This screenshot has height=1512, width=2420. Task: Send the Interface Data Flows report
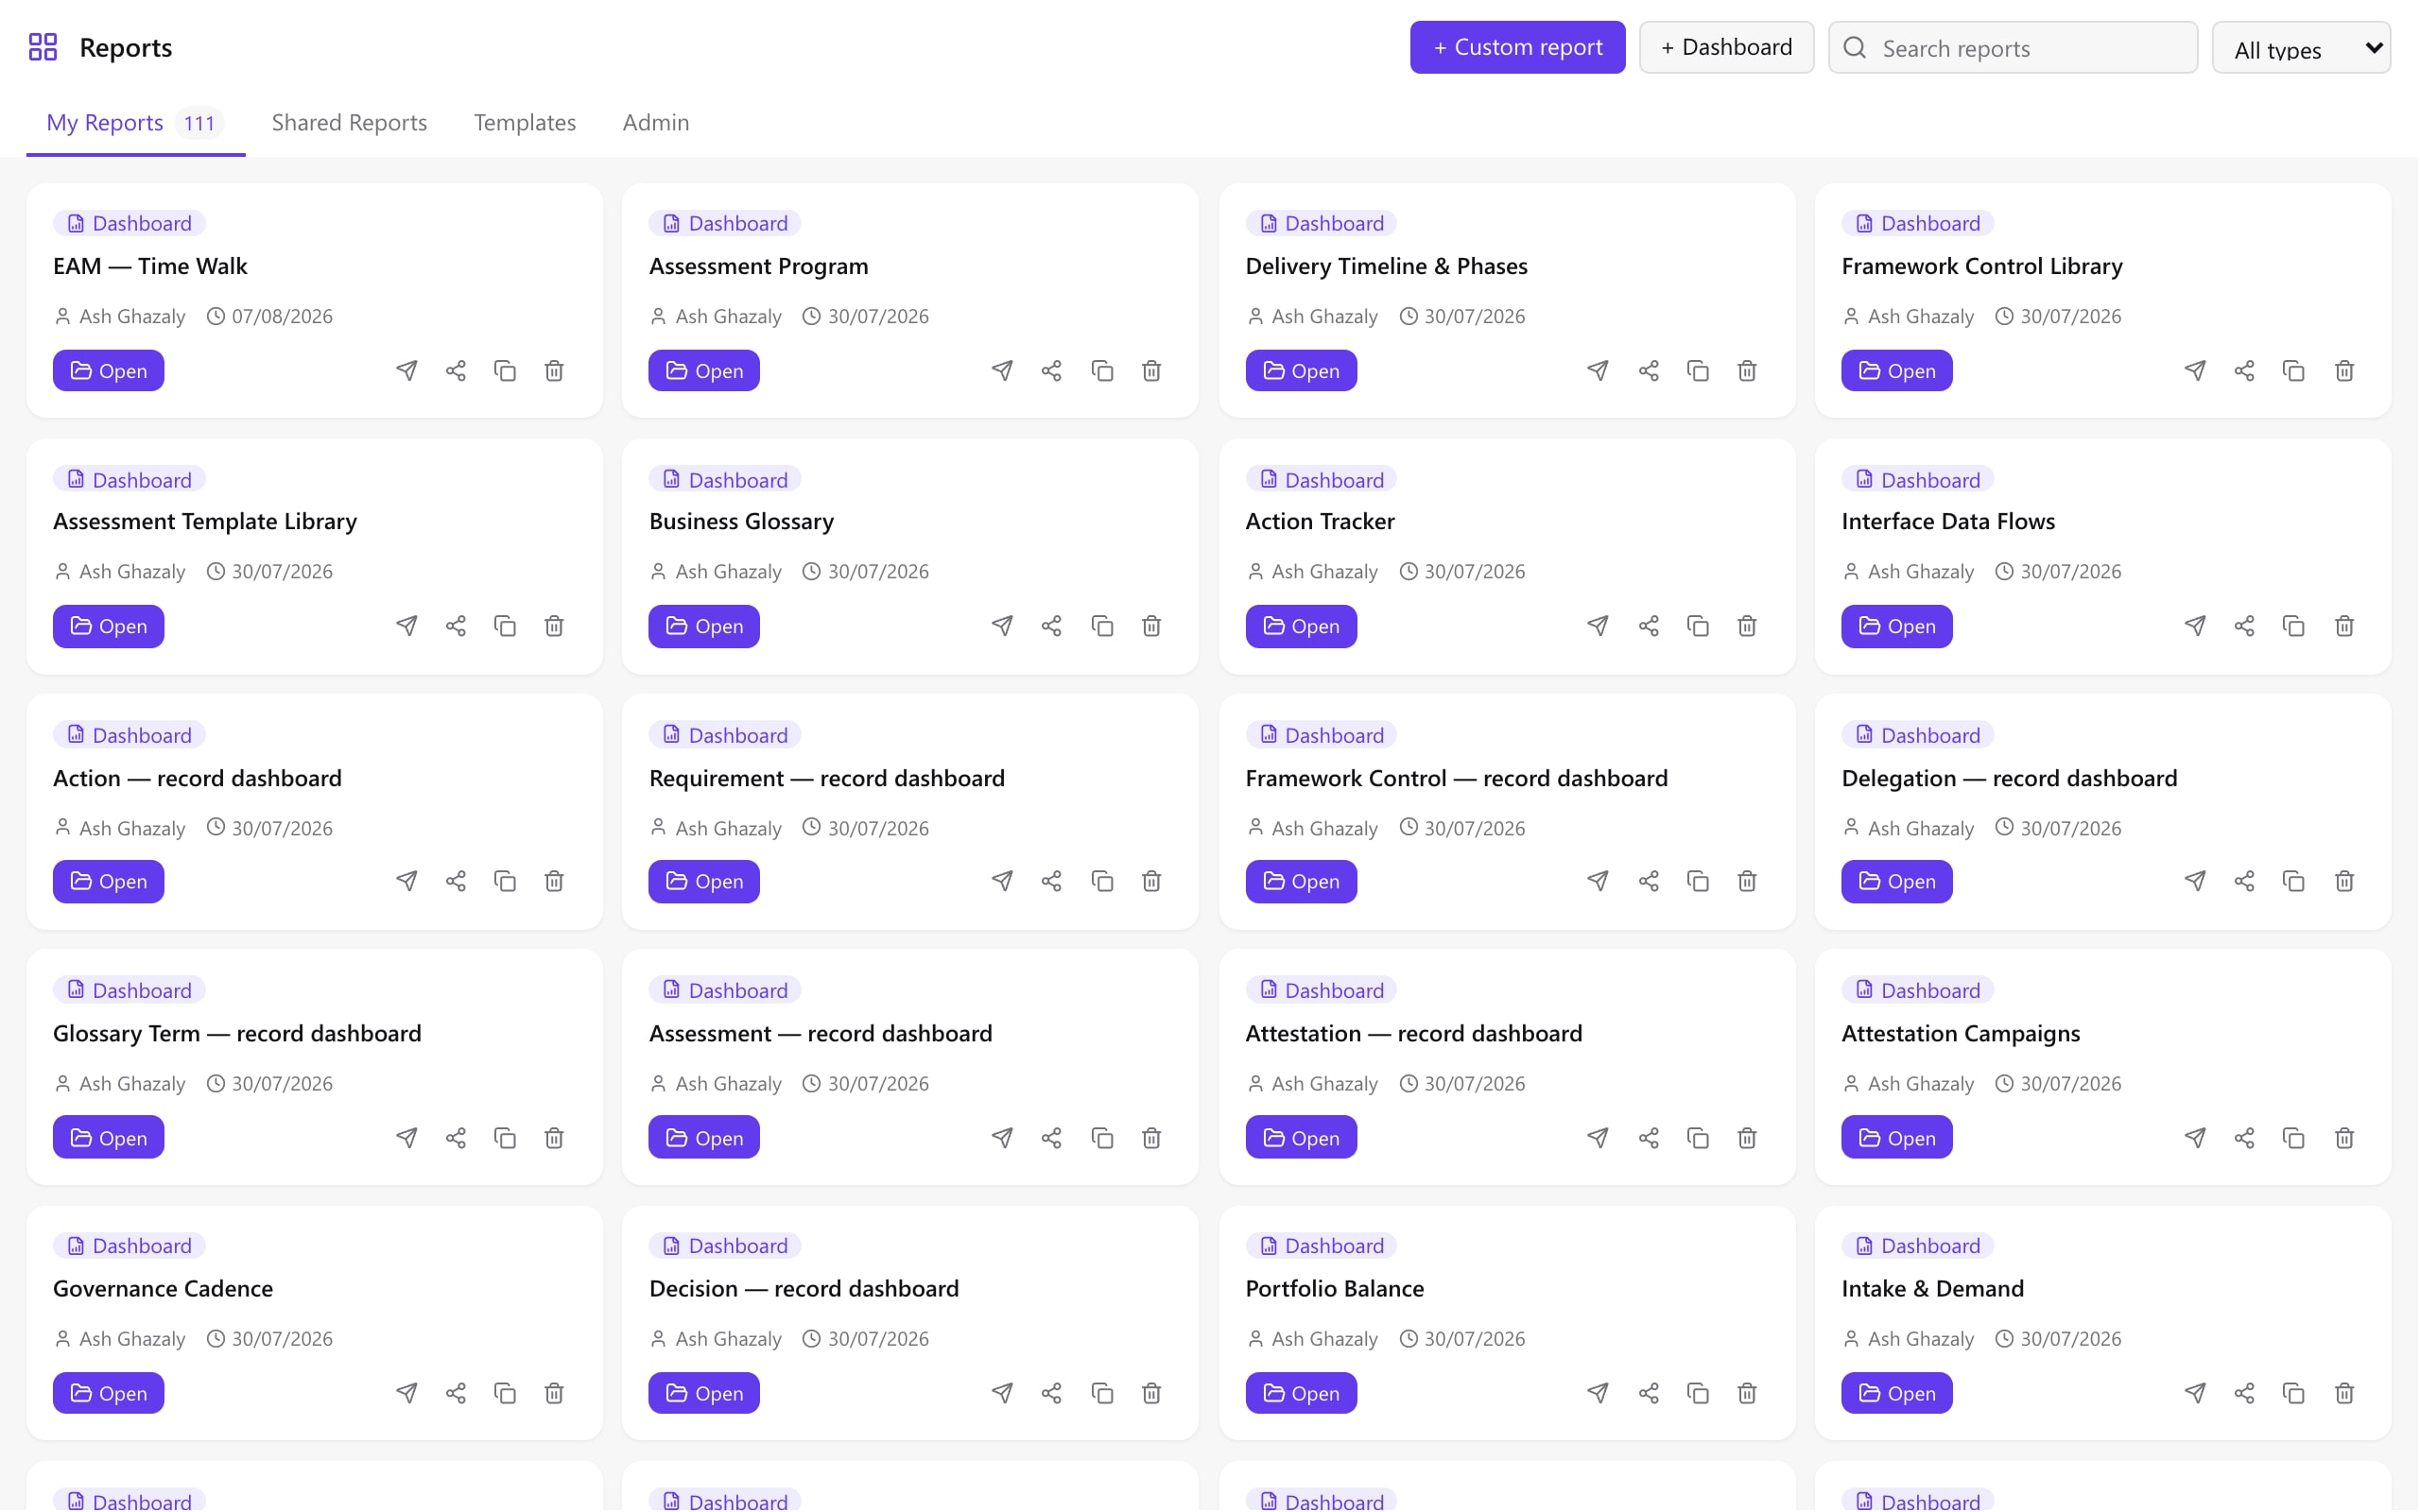tap(2196, 626)
